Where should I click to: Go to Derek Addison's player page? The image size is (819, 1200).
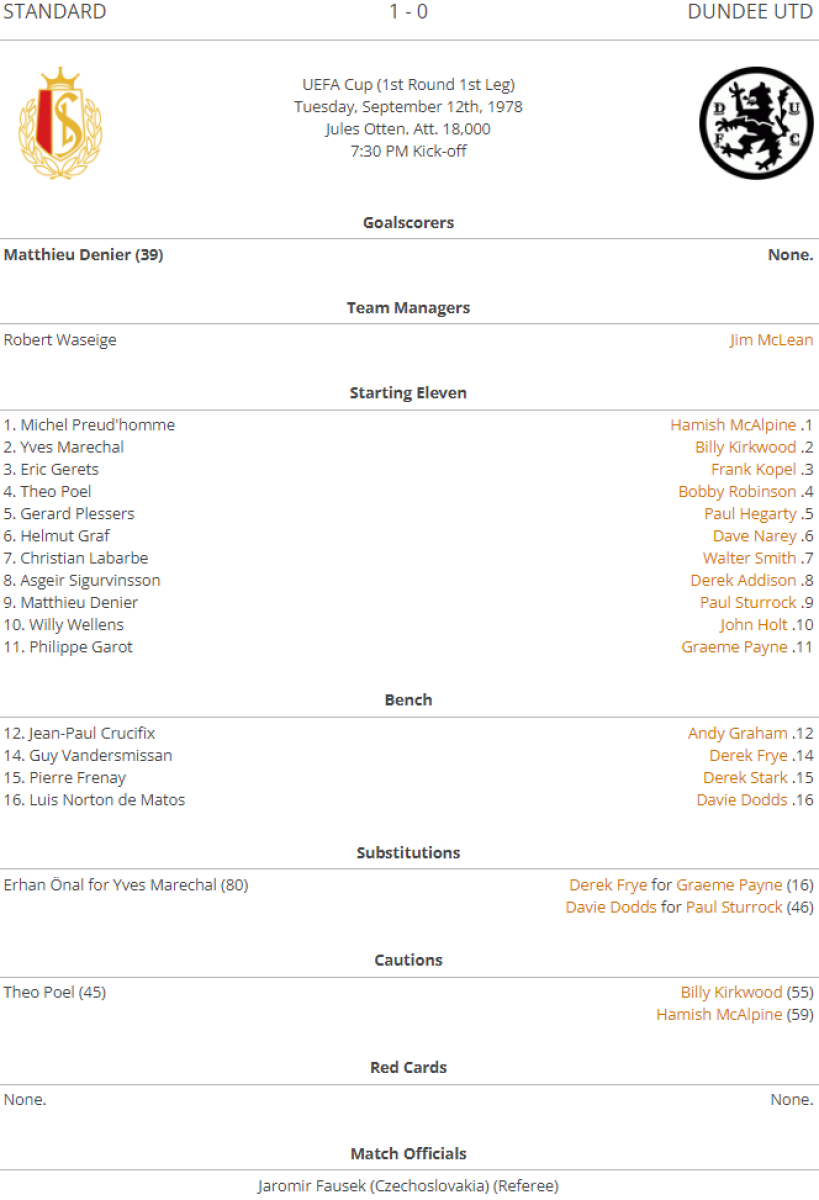pyautogui.click(x=743, y=580)
